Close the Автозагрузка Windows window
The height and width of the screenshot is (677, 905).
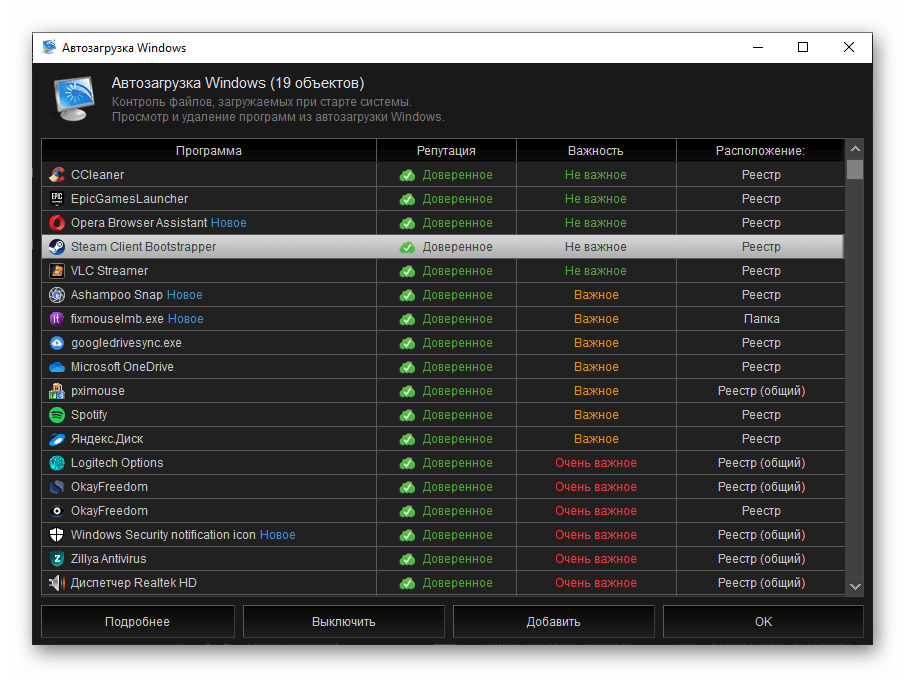coord(848,47)
